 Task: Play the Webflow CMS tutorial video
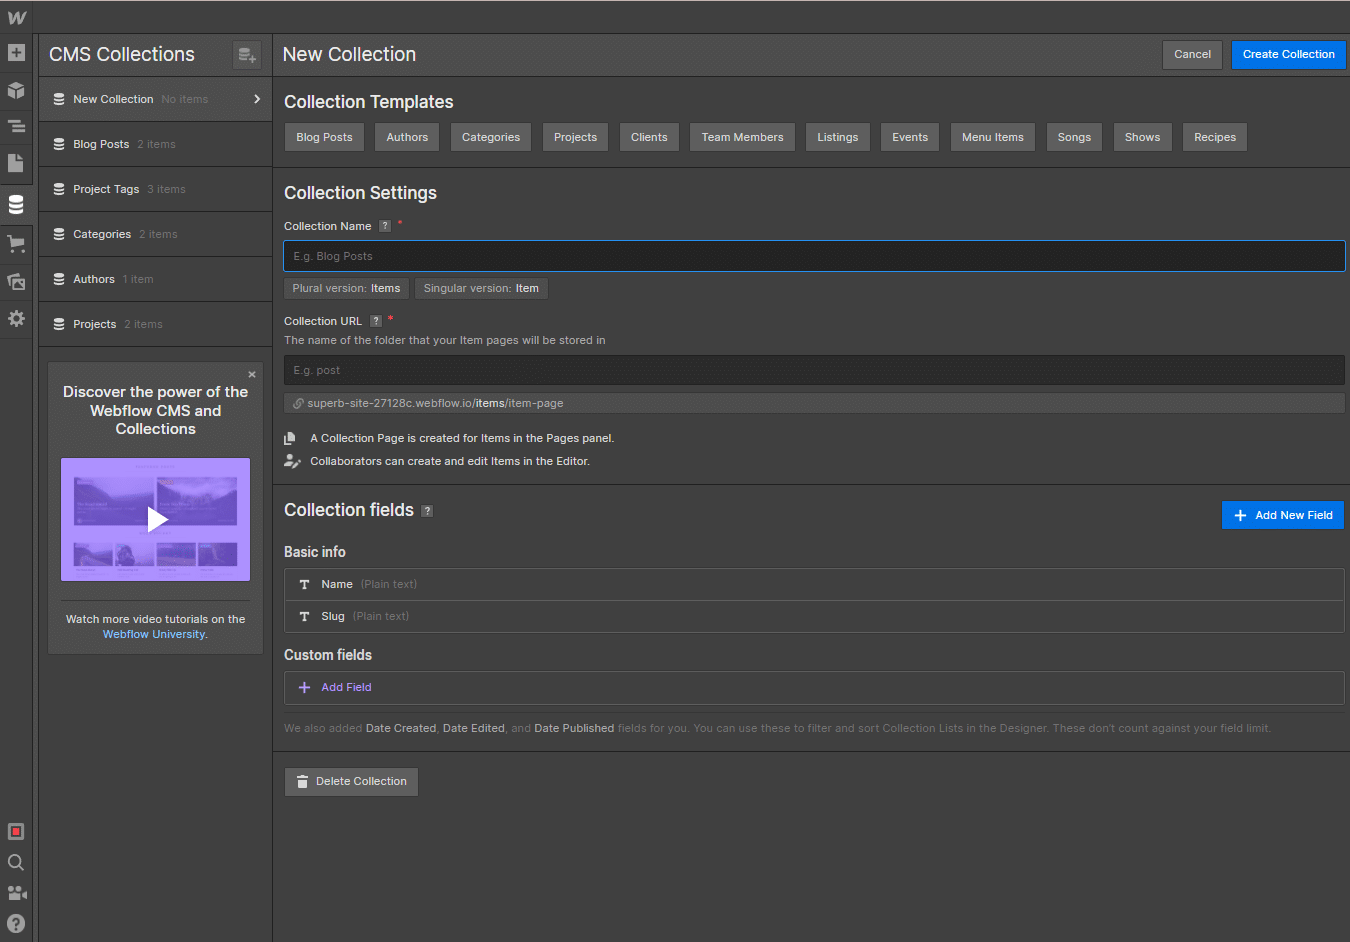point(156,519)
